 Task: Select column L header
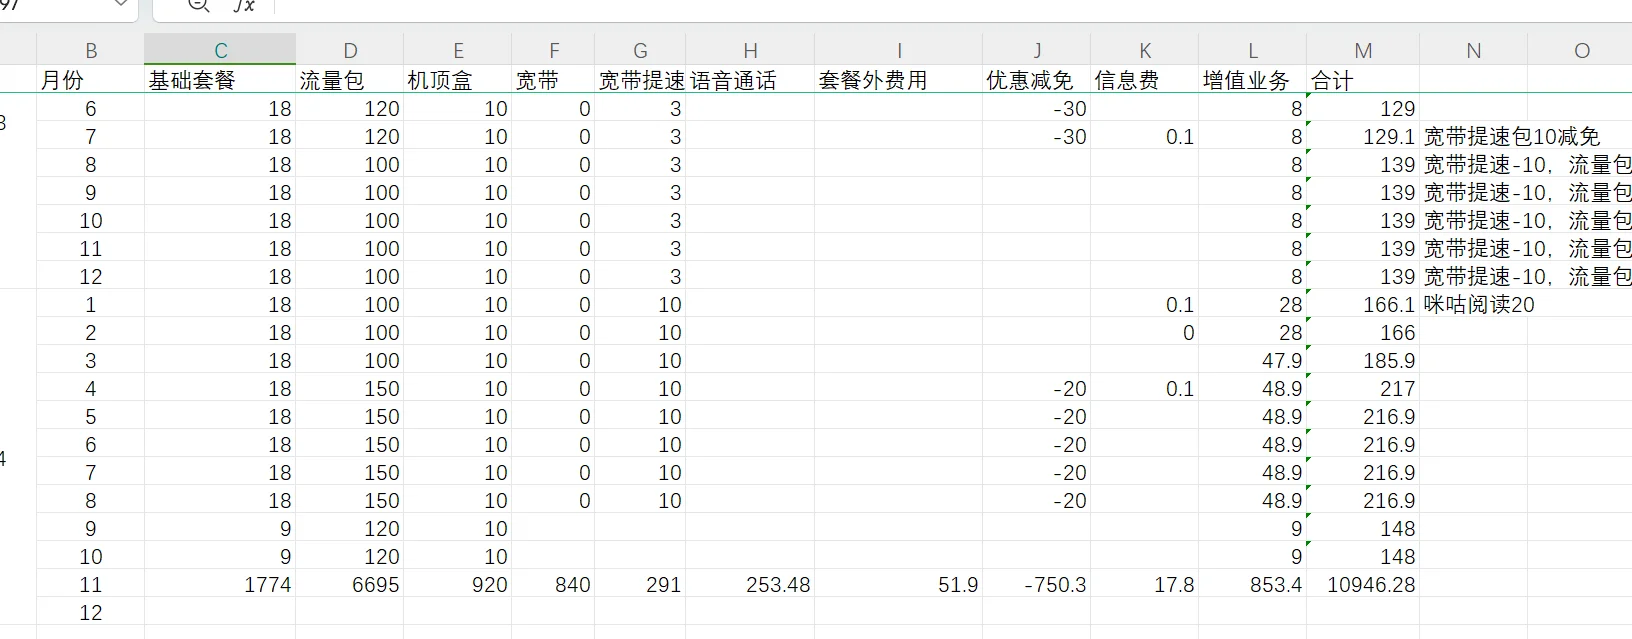point(1253,51)
